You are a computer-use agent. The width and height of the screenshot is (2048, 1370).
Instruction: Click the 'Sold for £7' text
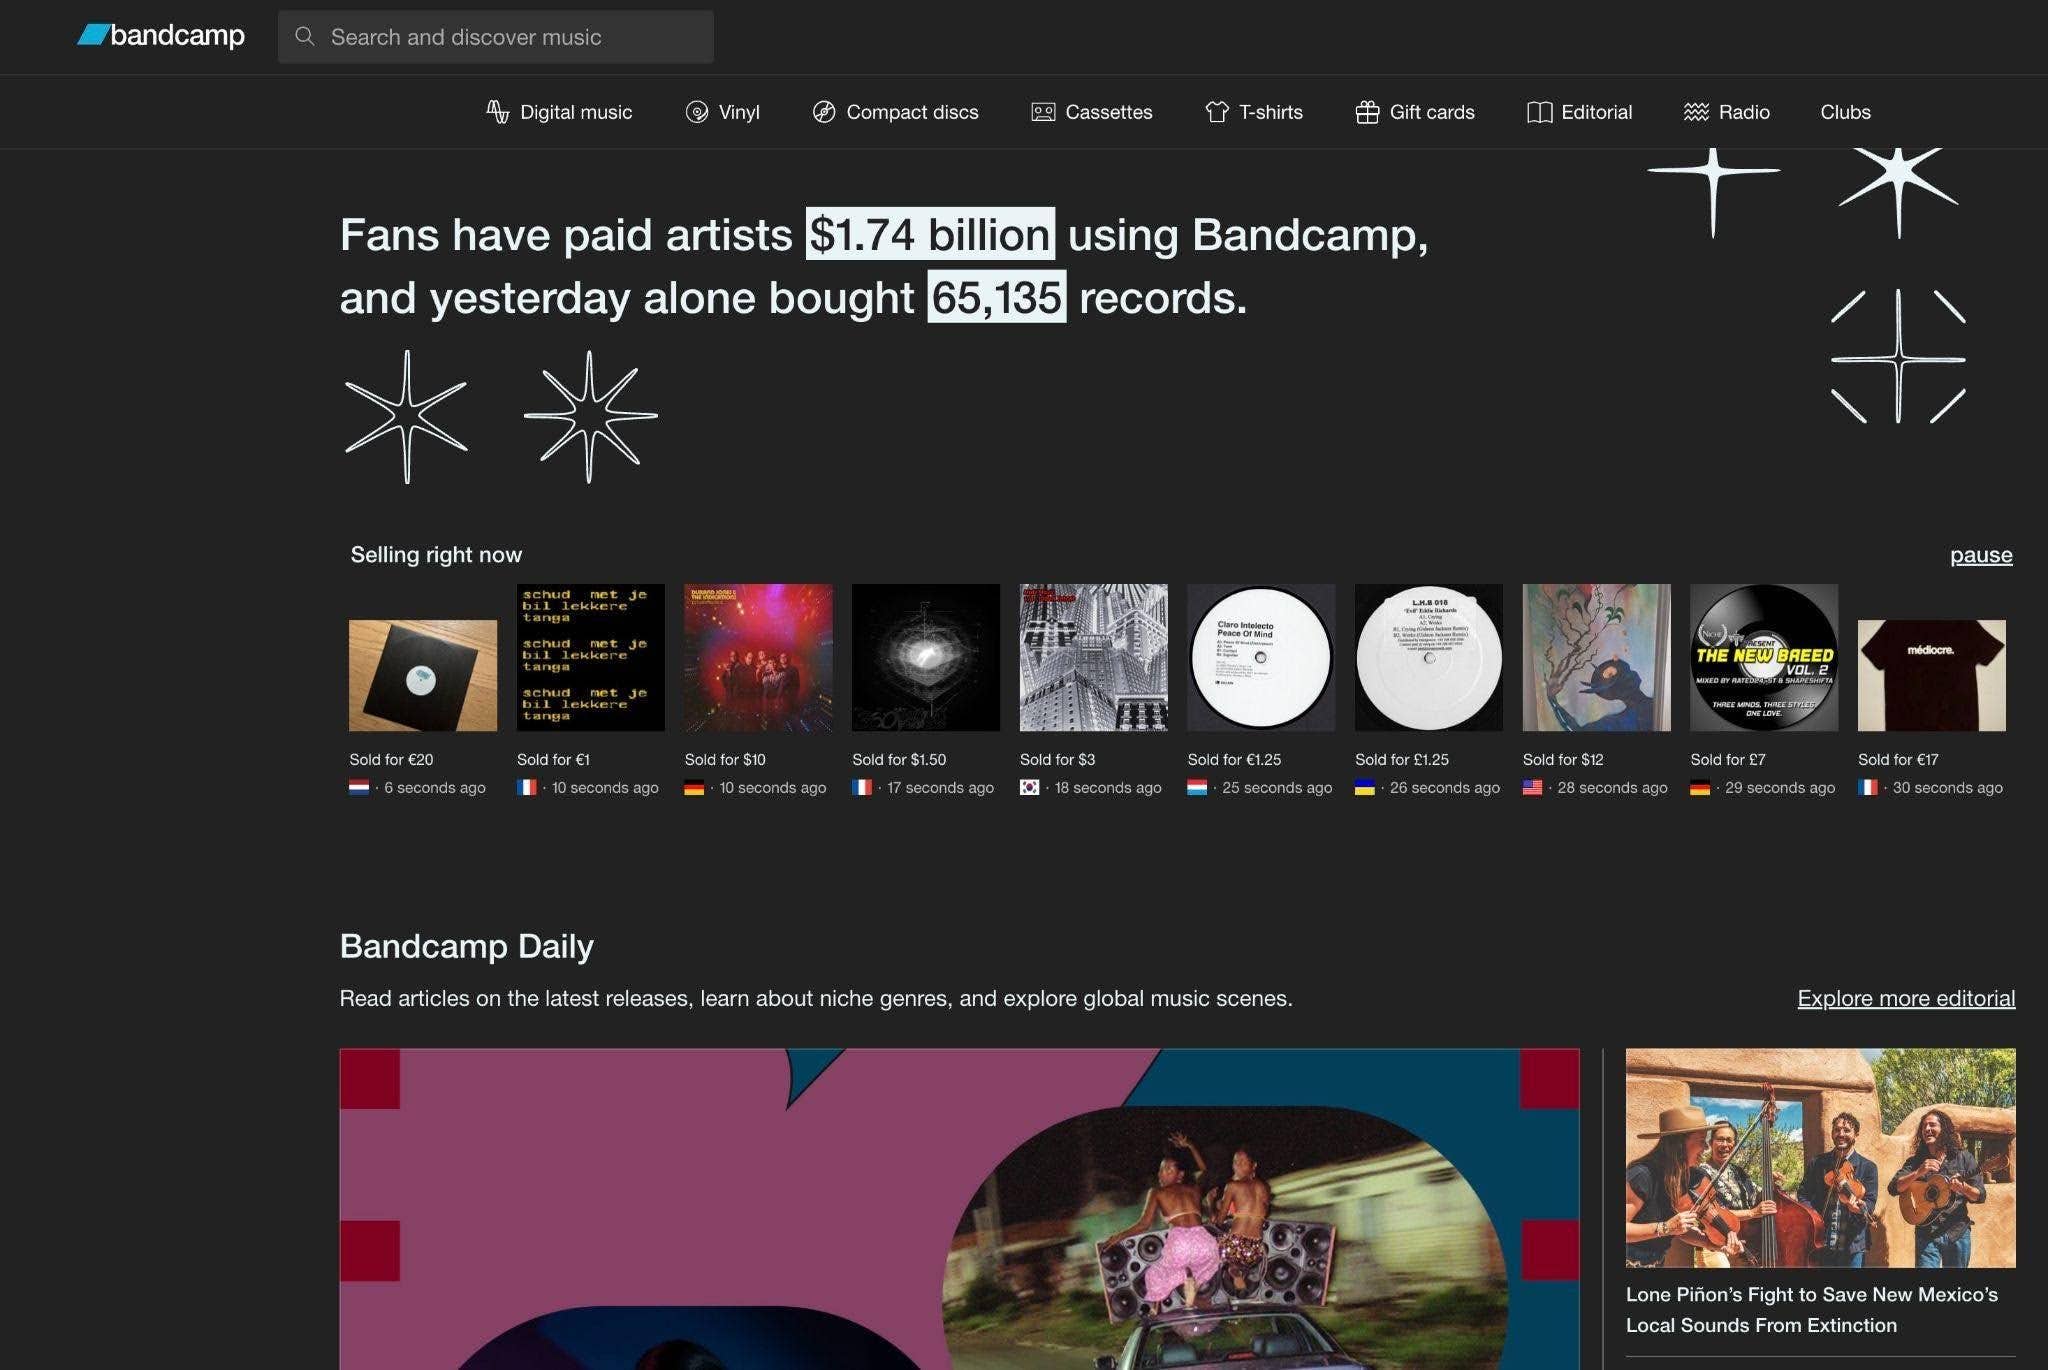(1728, 760)
